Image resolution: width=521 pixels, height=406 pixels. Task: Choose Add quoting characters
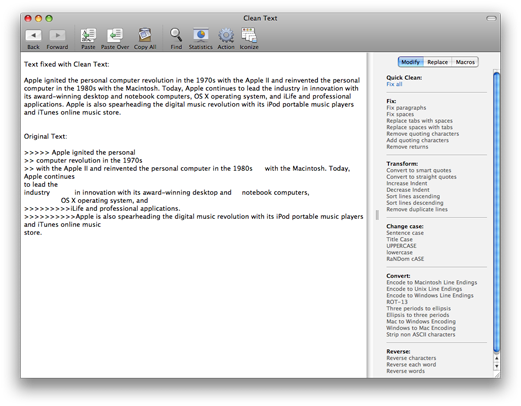point(417,140)
